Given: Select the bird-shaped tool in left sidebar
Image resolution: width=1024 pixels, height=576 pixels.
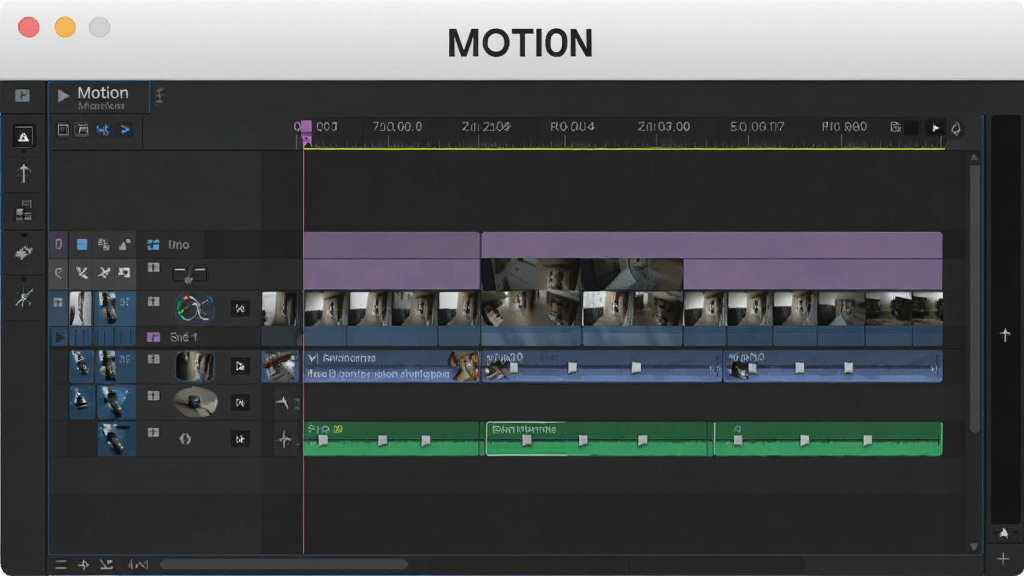Looking at the screenshot, I should (x=24, y=253).
